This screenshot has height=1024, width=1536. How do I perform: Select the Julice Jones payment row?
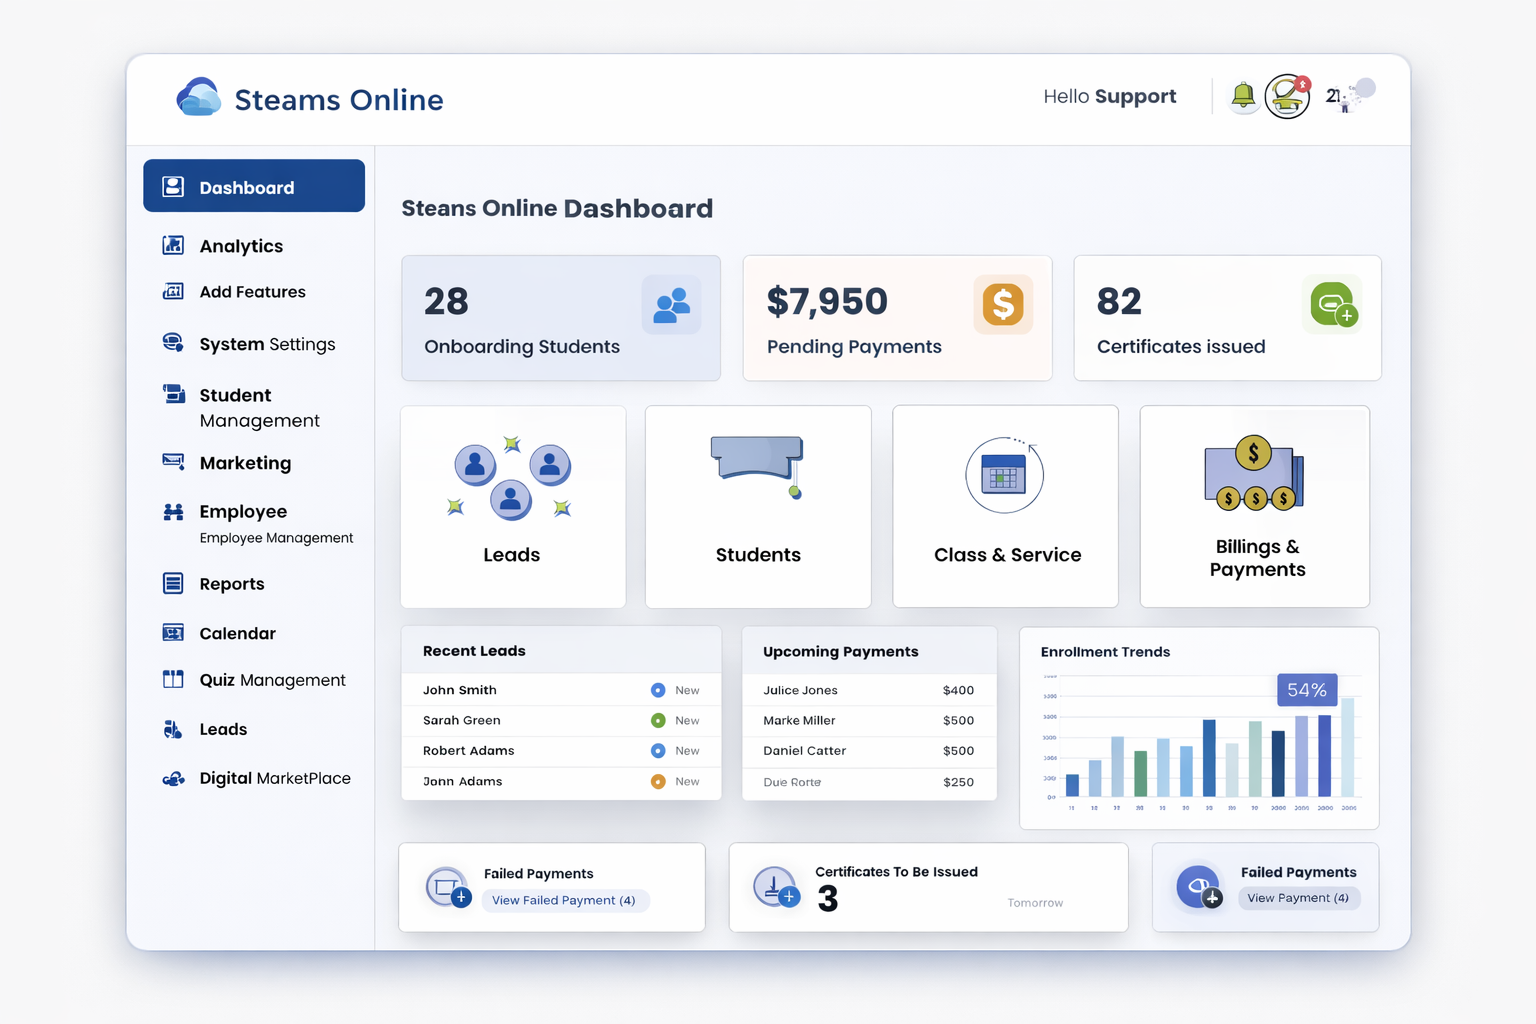[868, 690]
